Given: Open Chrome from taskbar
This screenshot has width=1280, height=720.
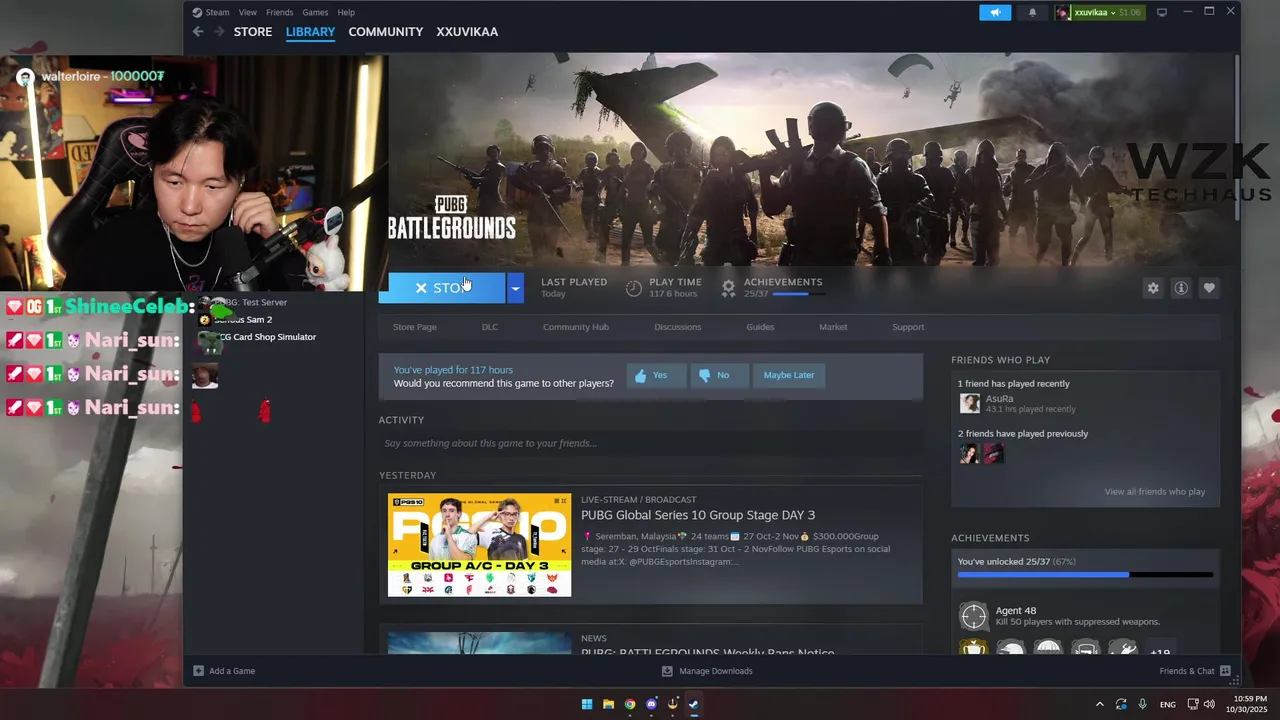Looking at the screenshot, I should pos(630,704).
